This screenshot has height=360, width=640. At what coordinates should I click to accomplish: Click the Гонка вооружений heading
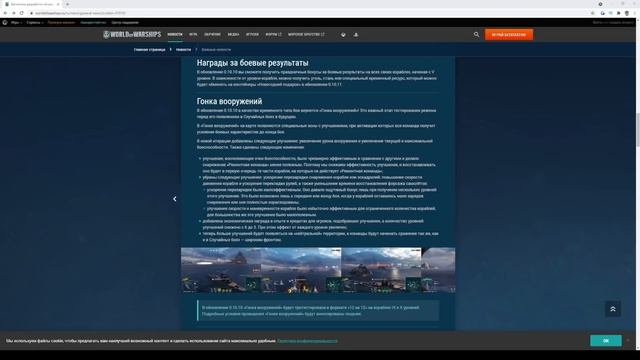[x=229, y=101]
